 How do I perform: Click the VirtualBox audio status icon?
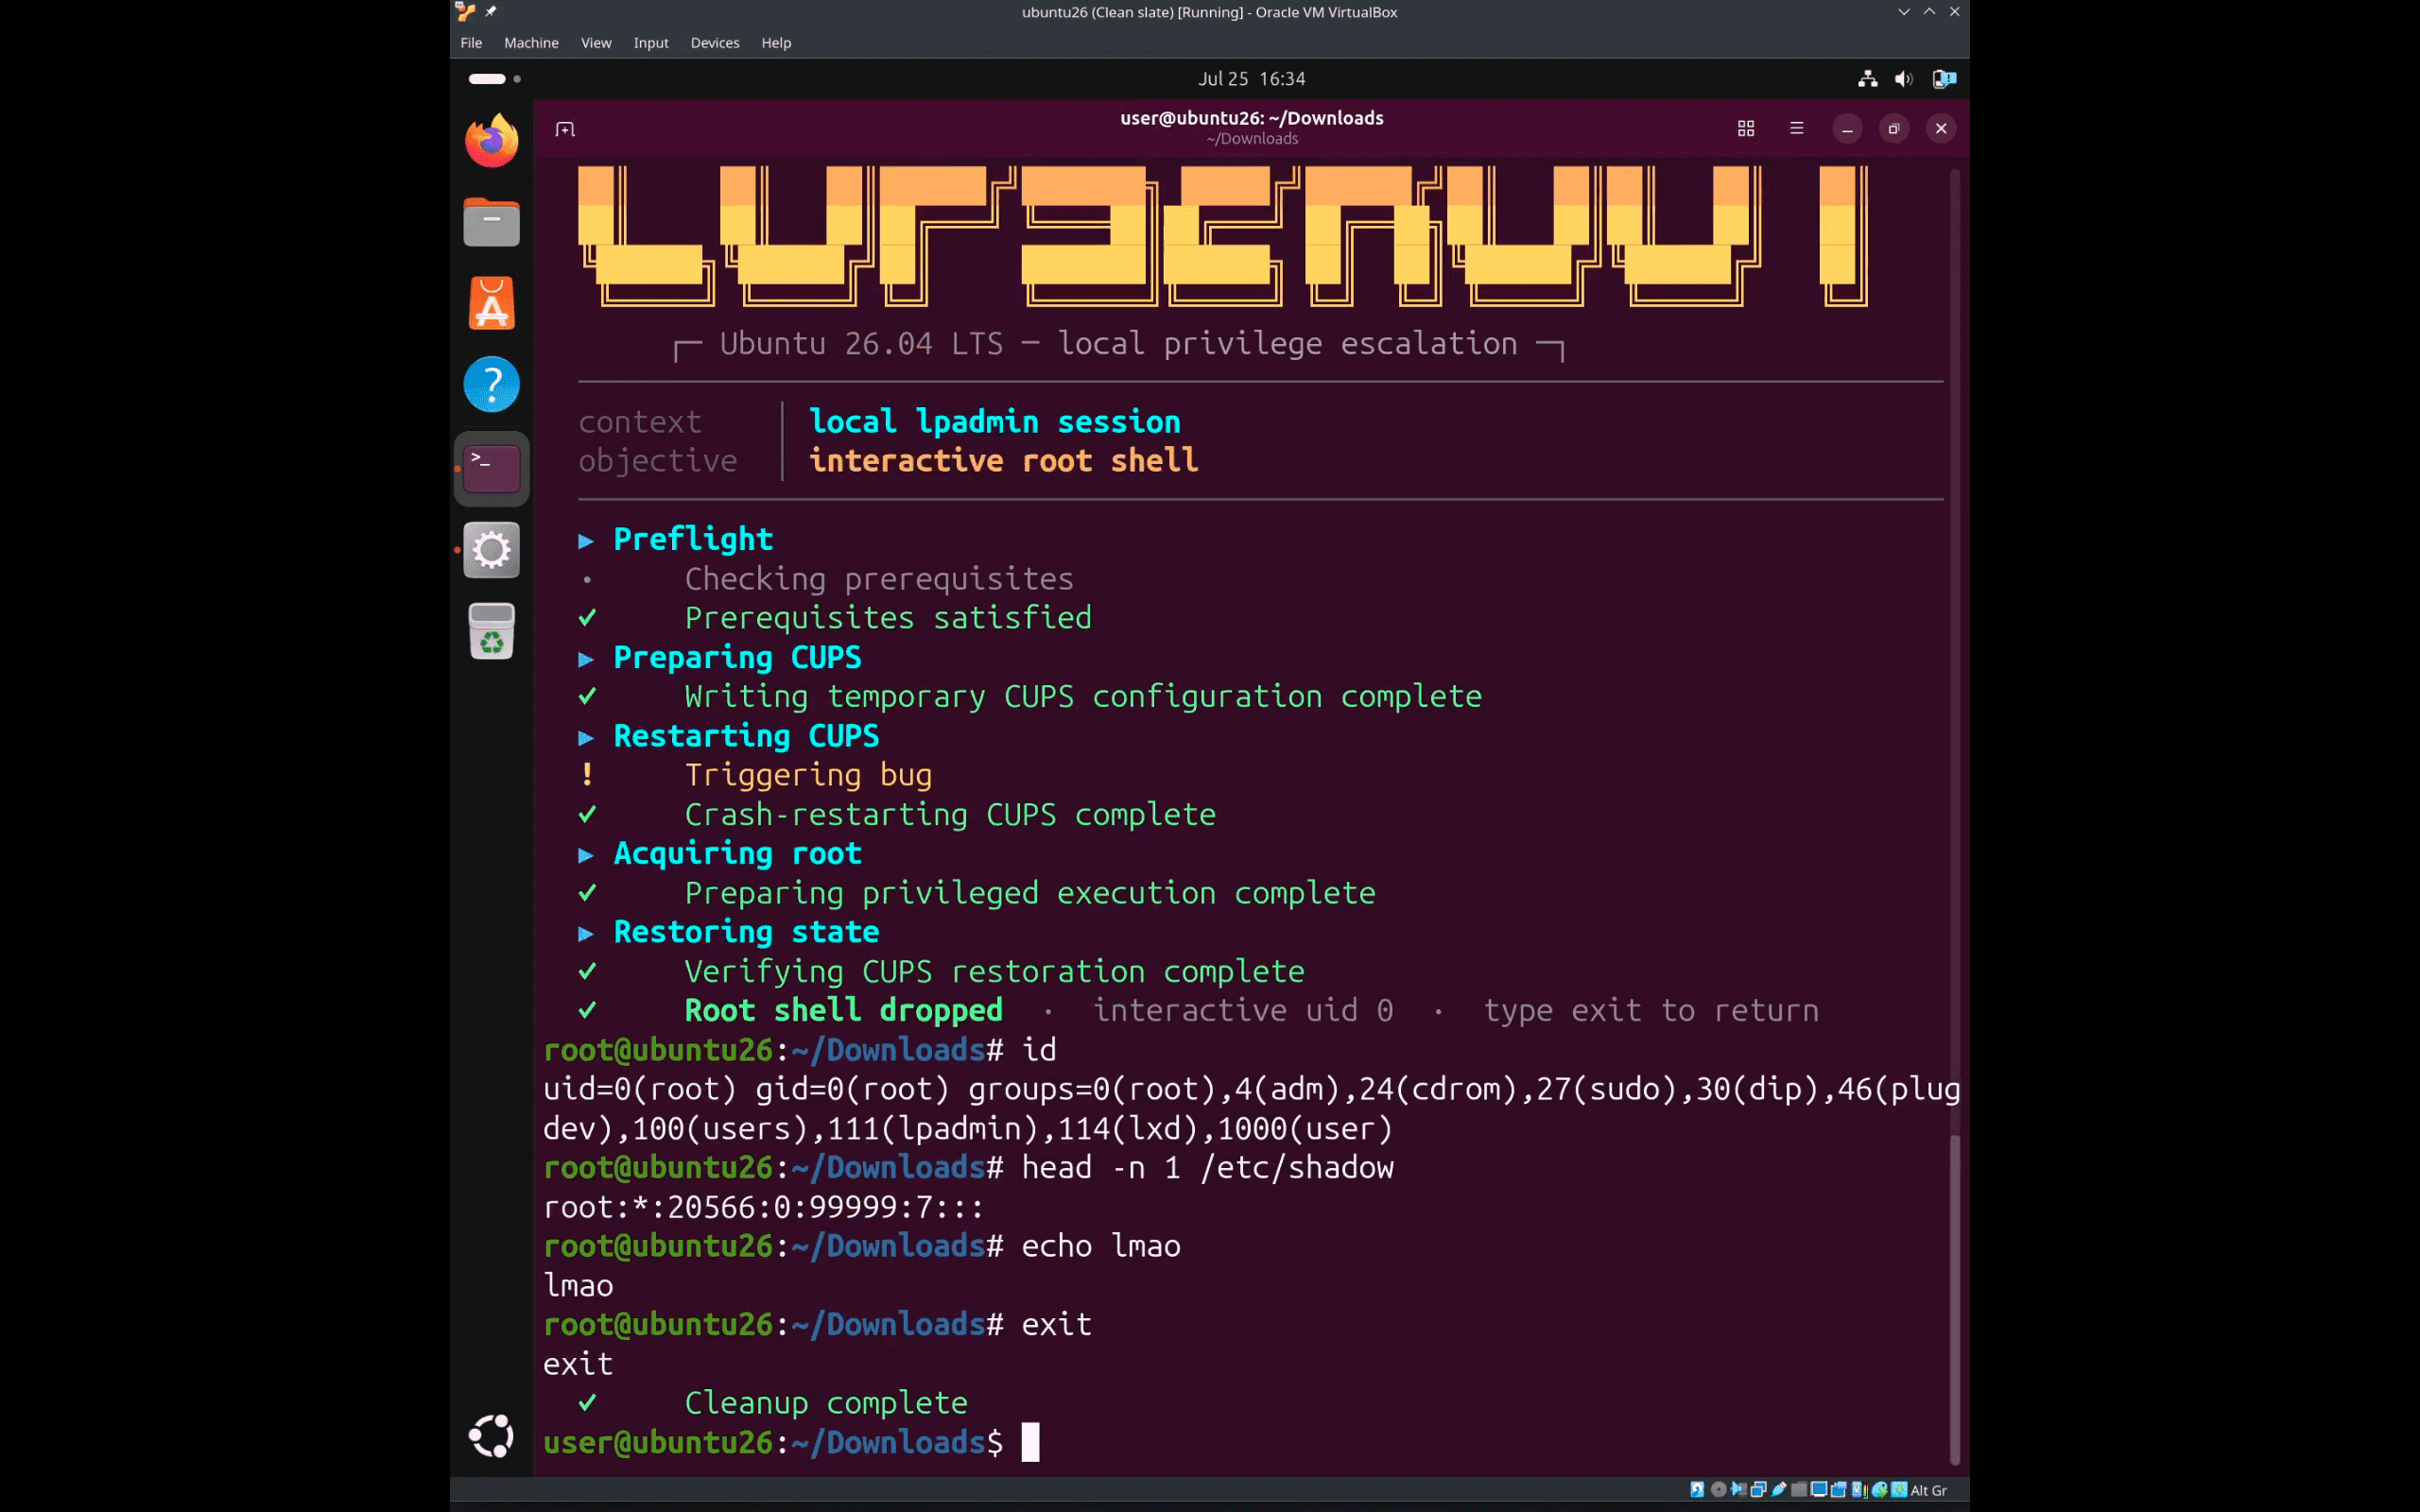[x=1739, y=1490]
